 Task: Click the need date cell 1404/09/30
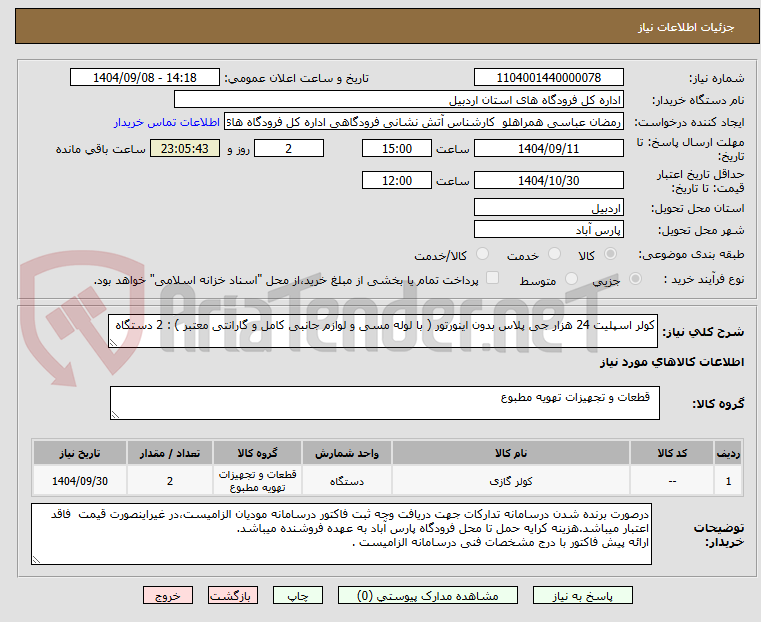pyautogui.click(x=80, y=481)
